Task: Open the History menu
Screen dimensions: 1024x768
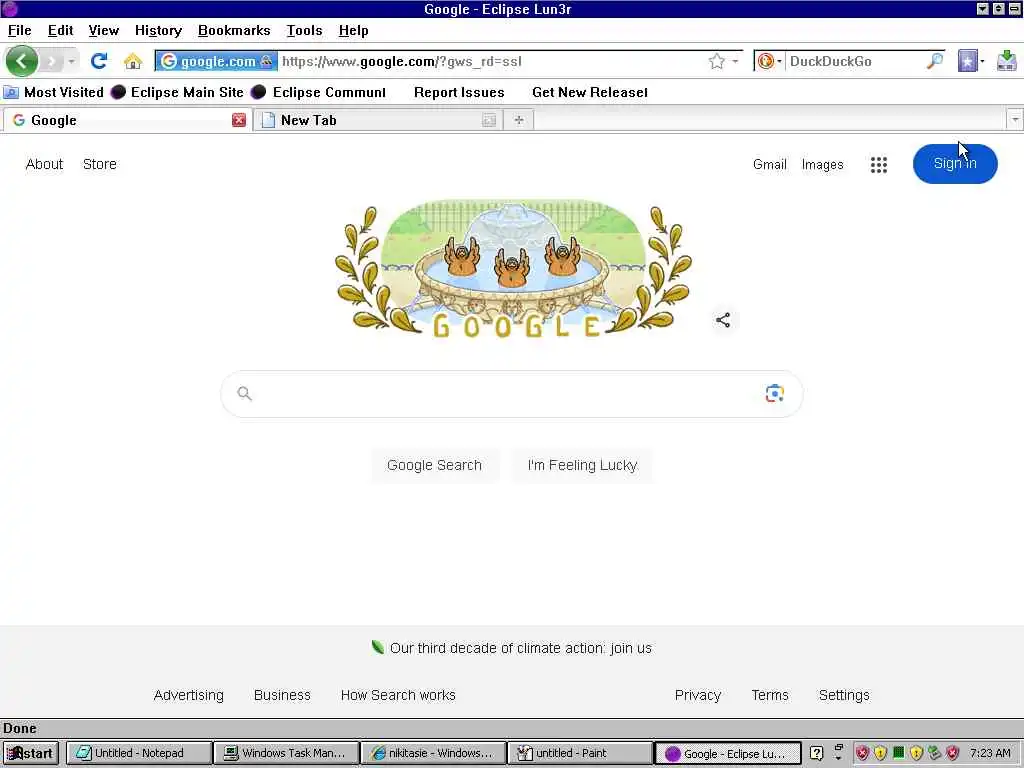Action: (x=159, y=31)
